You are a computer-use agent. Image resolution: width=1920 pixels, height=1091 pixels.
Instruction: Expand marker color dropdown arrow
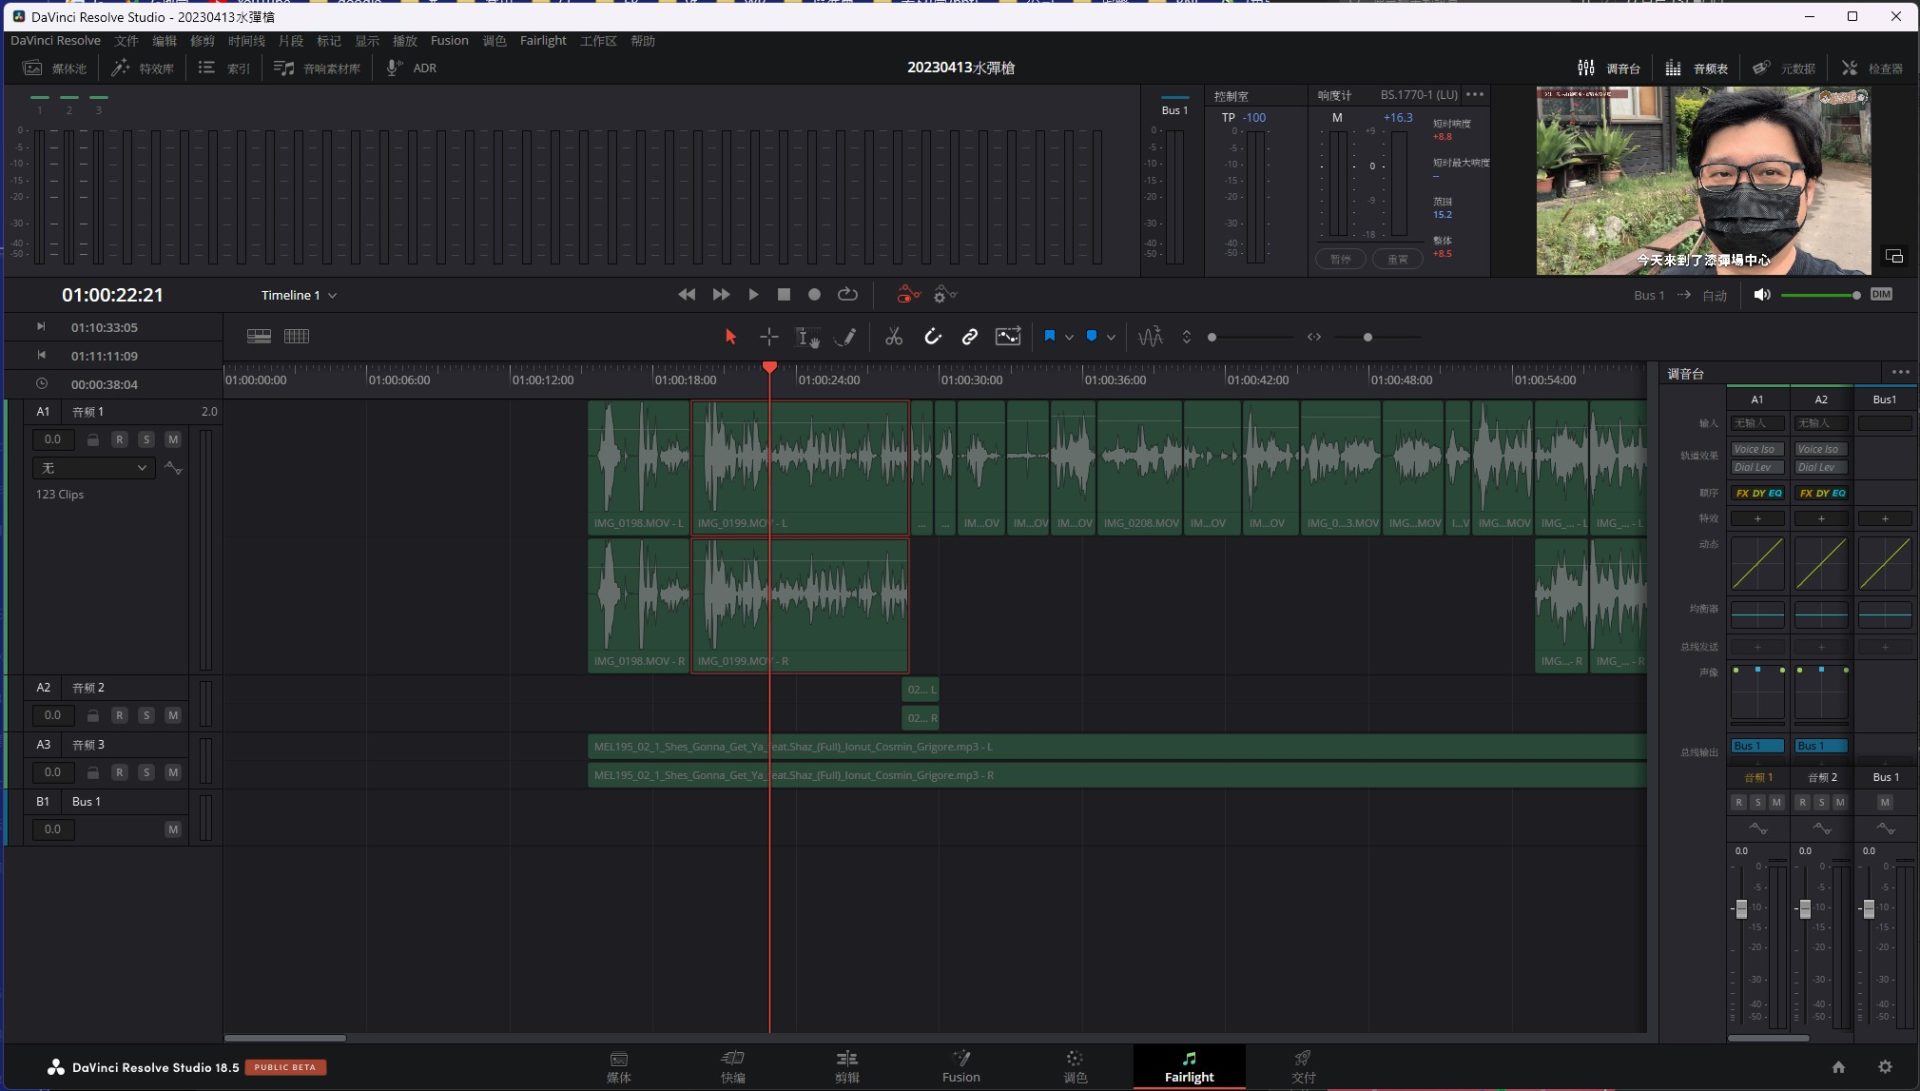point(1111,338)
